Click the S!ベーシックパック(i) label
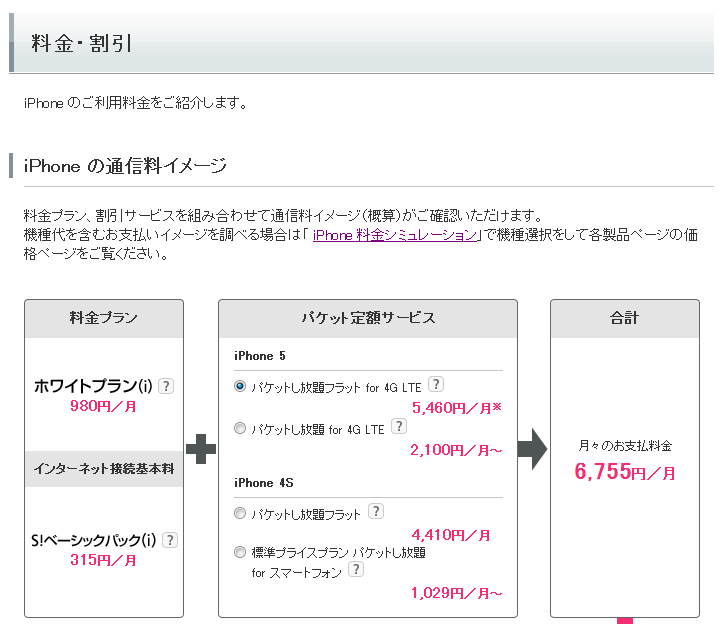 pyautogui.click(x=94, y=540)
